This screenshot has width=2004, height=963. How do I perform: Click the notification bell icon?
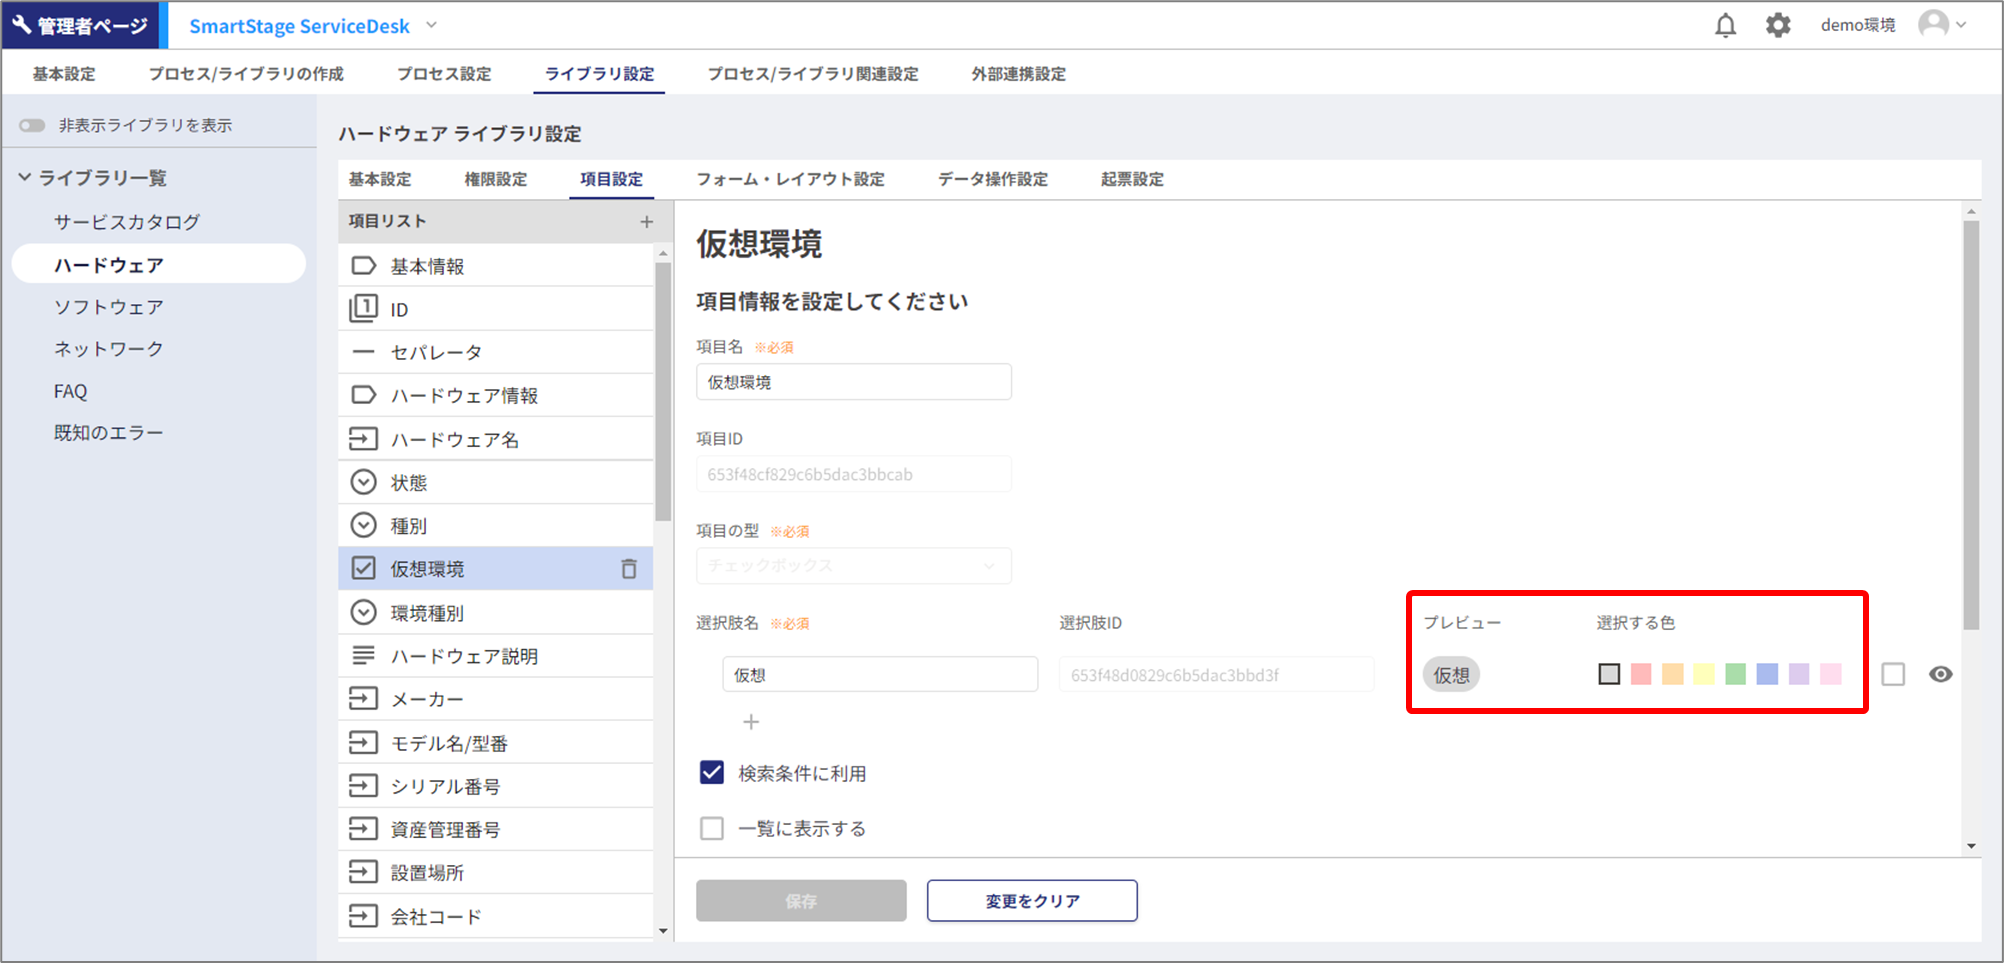click(1725, 25)
